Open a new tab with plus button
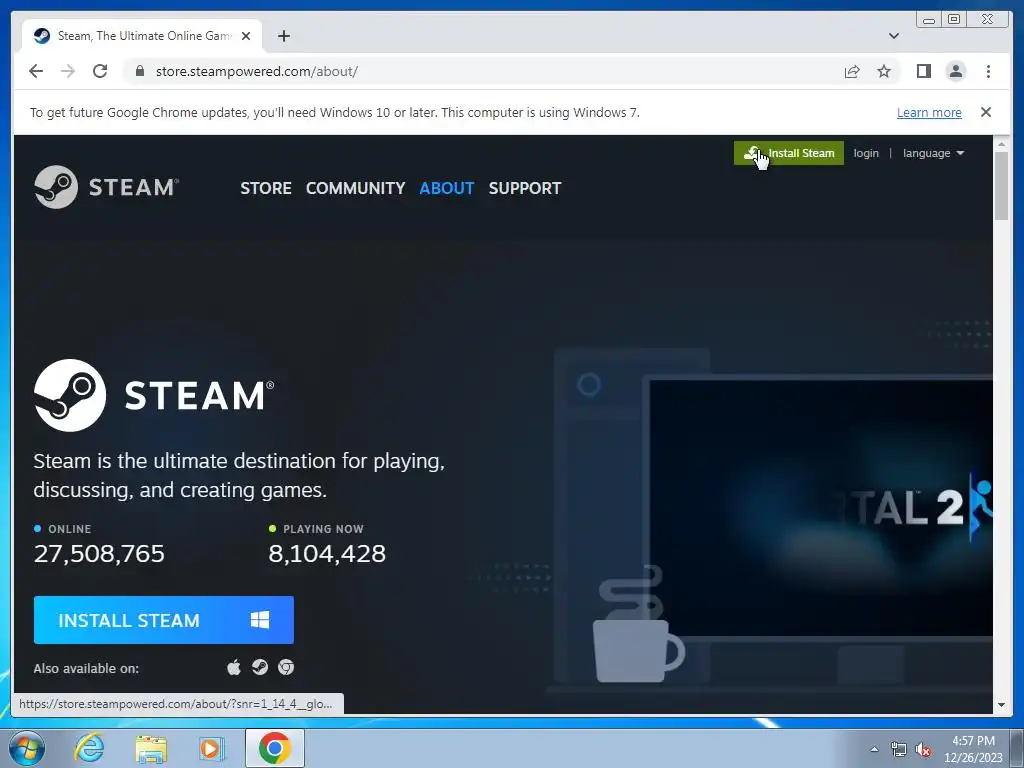This screenshot has height=768, width=1024. point(283,36)
